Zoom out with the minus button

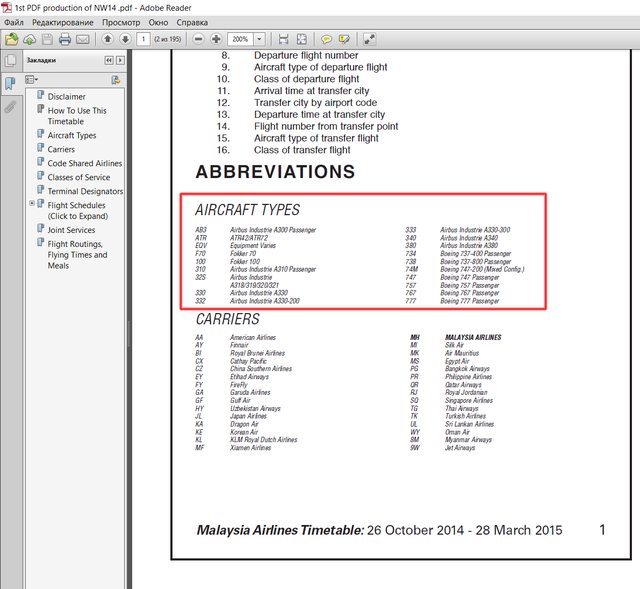point(198,39)
